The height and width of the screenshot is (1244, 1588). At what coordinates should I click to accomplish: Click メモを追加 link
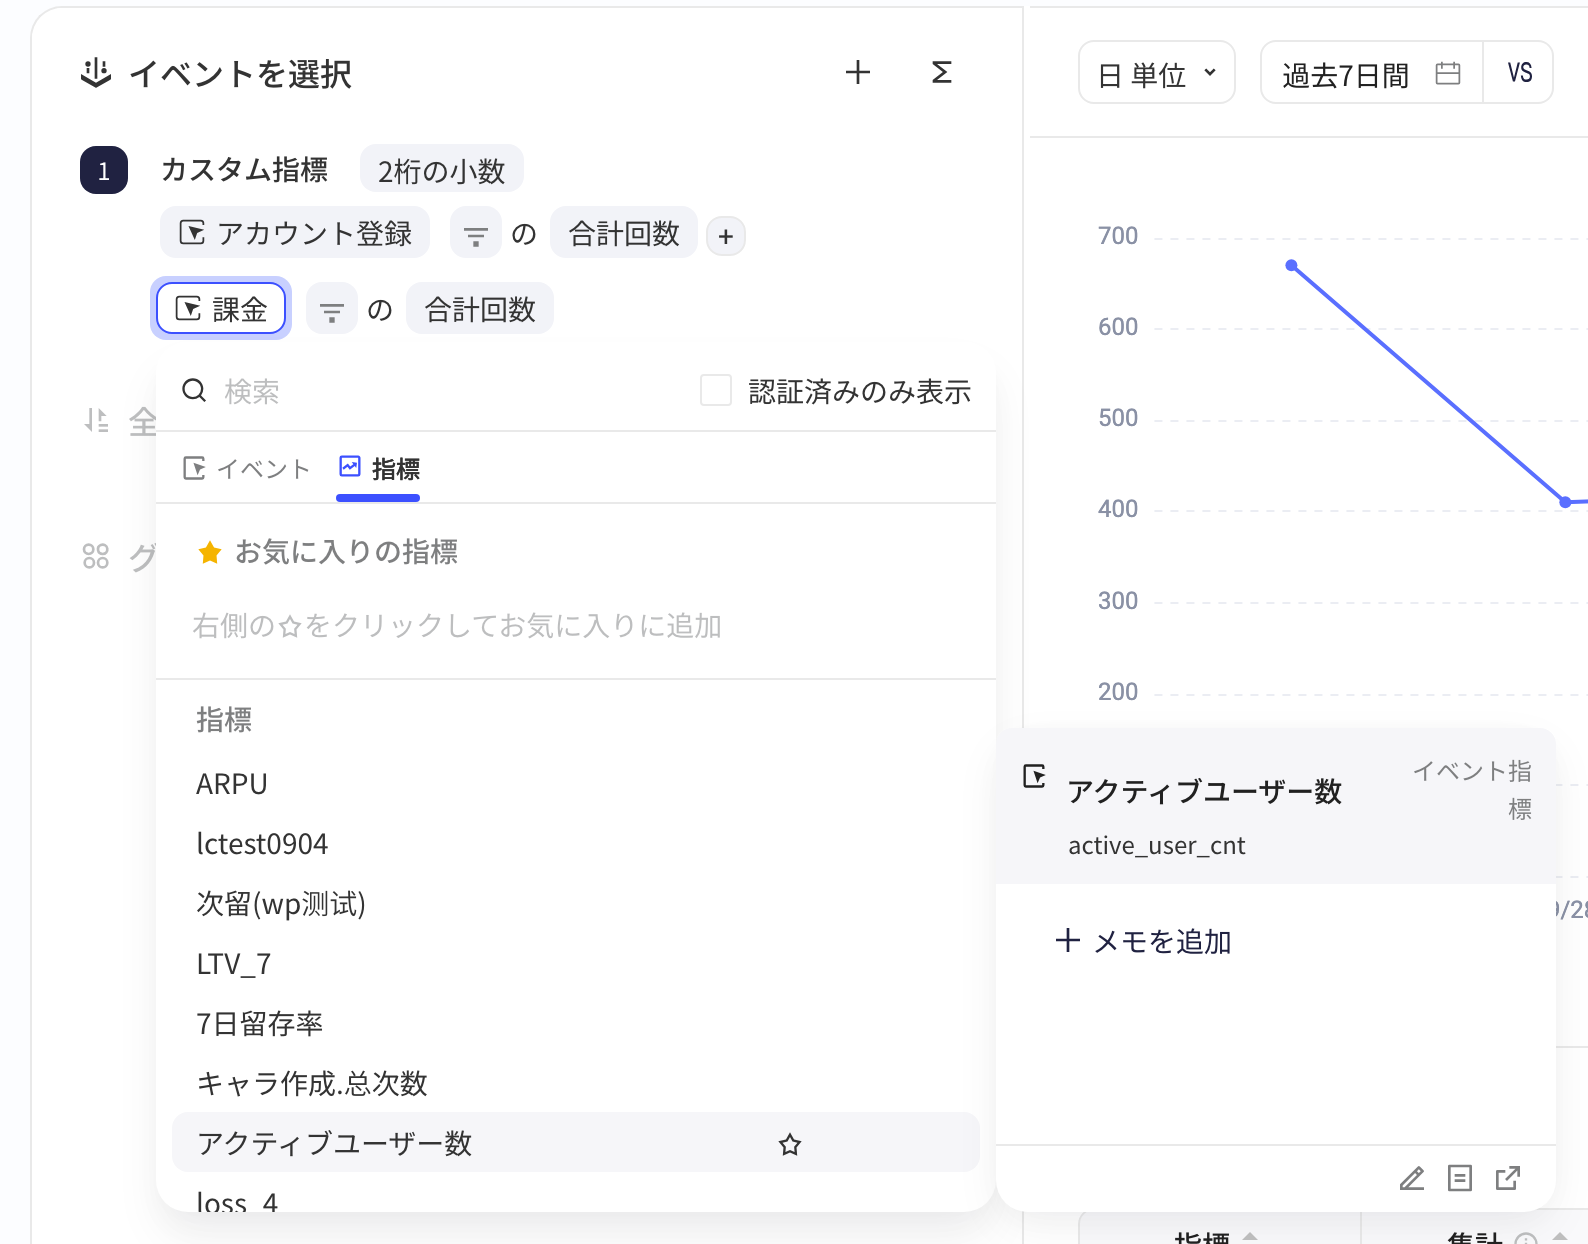pos(1143,941)
